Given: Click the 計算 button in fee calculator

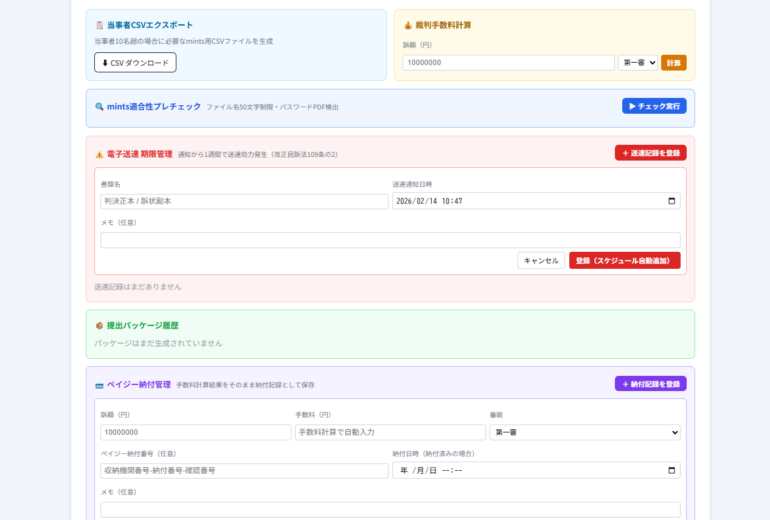Looking at the screenshot, I should (673, 62).
